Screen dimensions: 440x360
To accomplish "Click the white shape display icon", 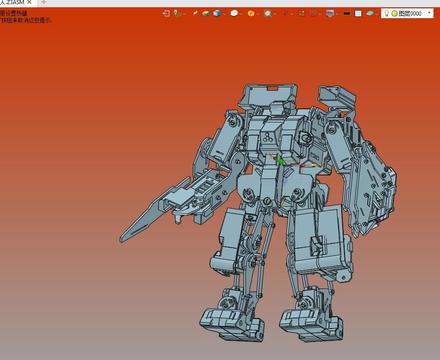I will tap(234, 13).
